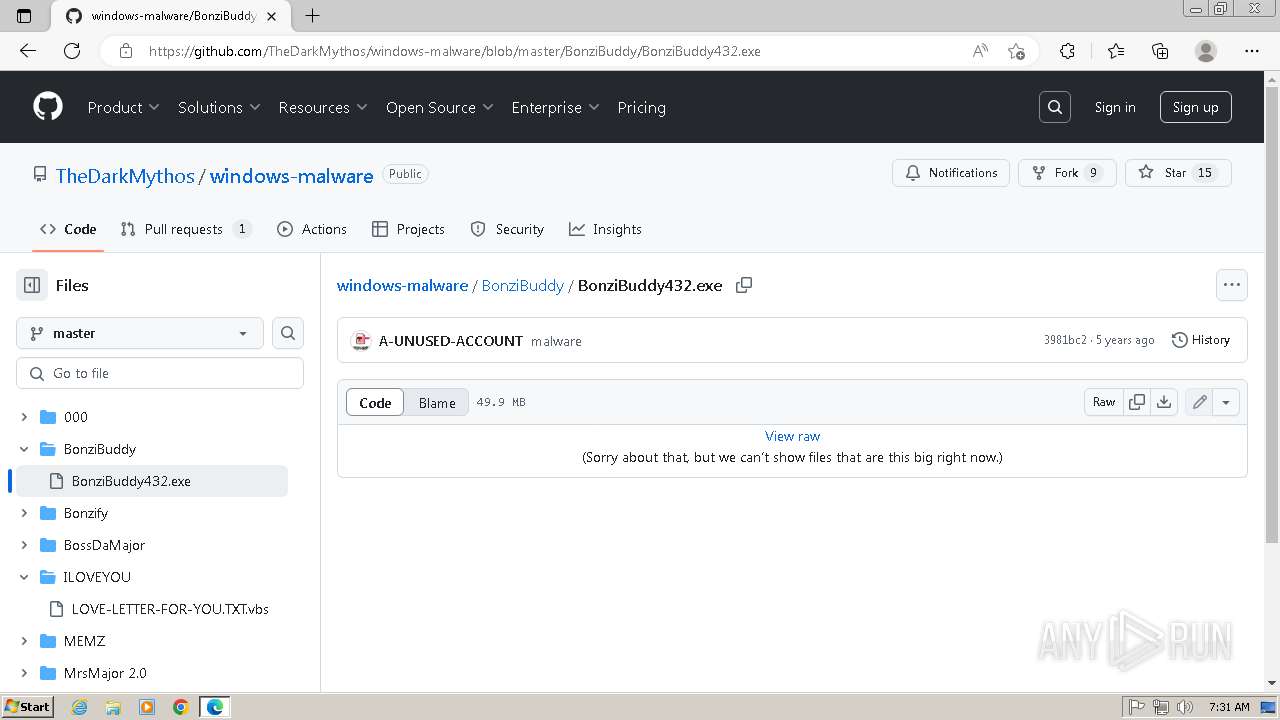Screen dimensions: 1280x720
Task: Click the Sign in link
Action: 1114,107
